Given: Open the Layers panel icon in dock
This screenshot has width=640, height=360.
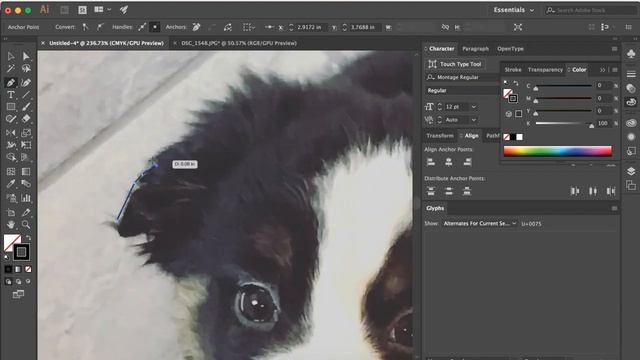Looking at the screenshot, I should 631,171.
